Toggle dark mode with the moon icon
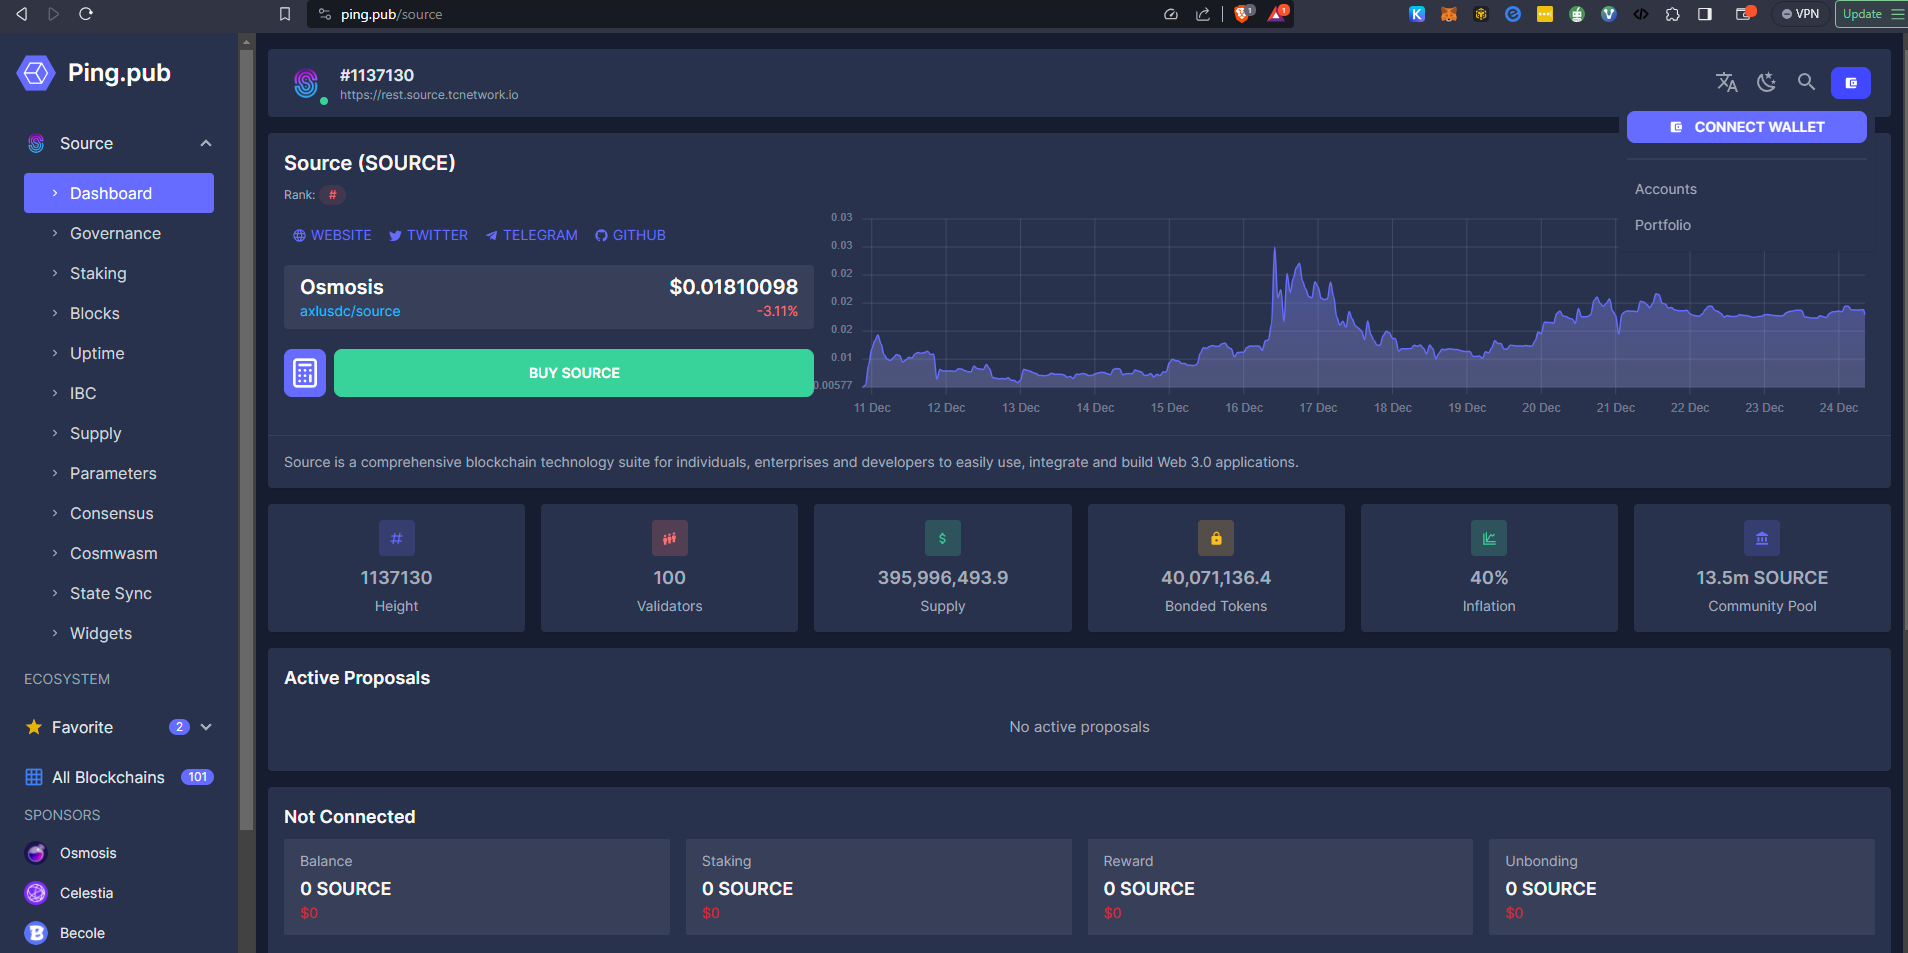This screenshot has height=953, width=1908. coord(1766,82)
